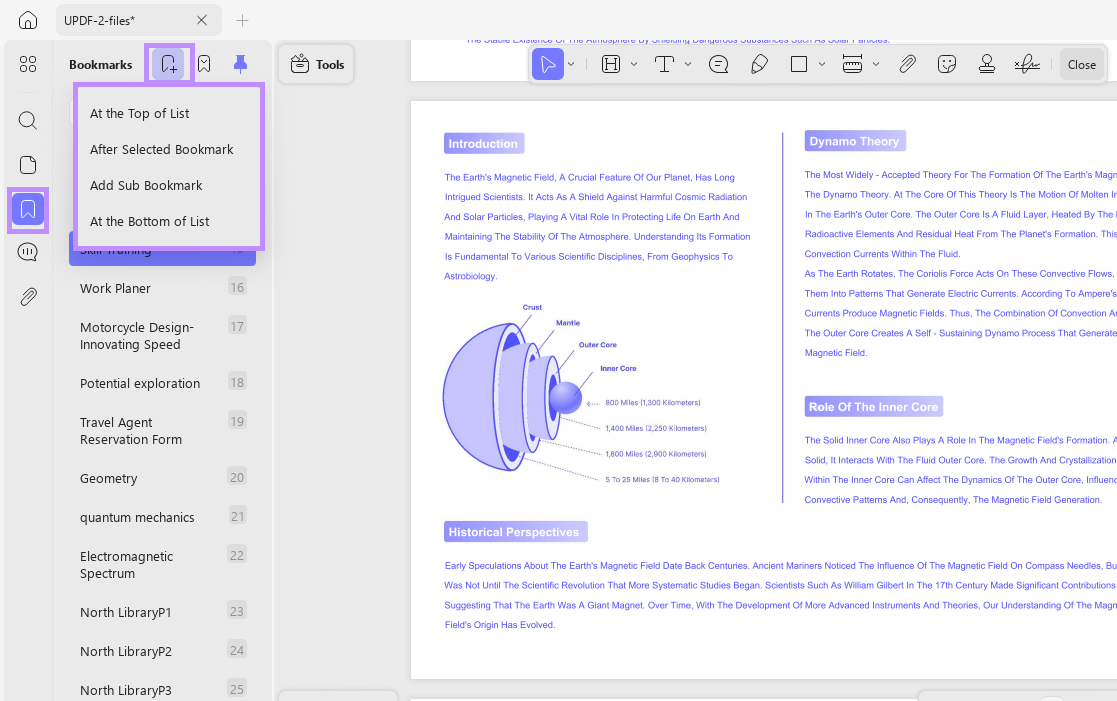Click the Introduction heading in document
Viewport: 1117px width, 701px height.
click(484, 143)
